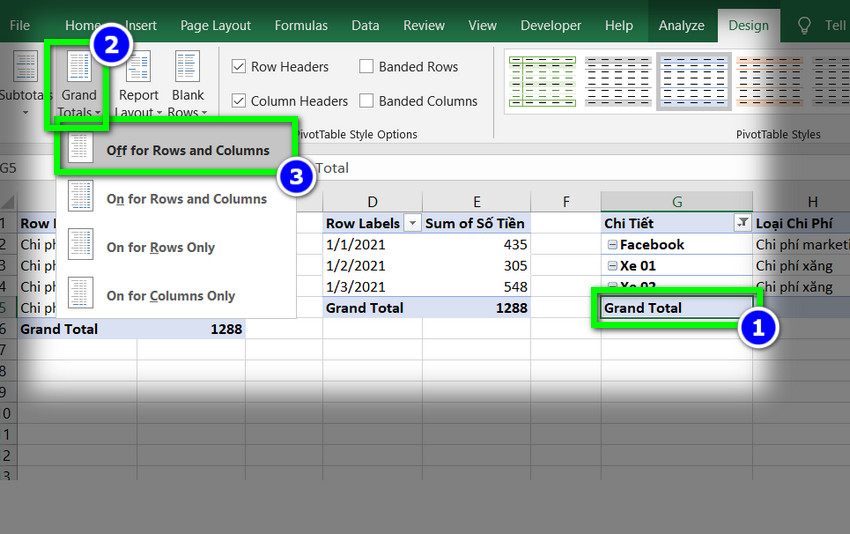Choose Off for Rows and Columns
Screen dimensions: 850x534
tap(176, 150)
